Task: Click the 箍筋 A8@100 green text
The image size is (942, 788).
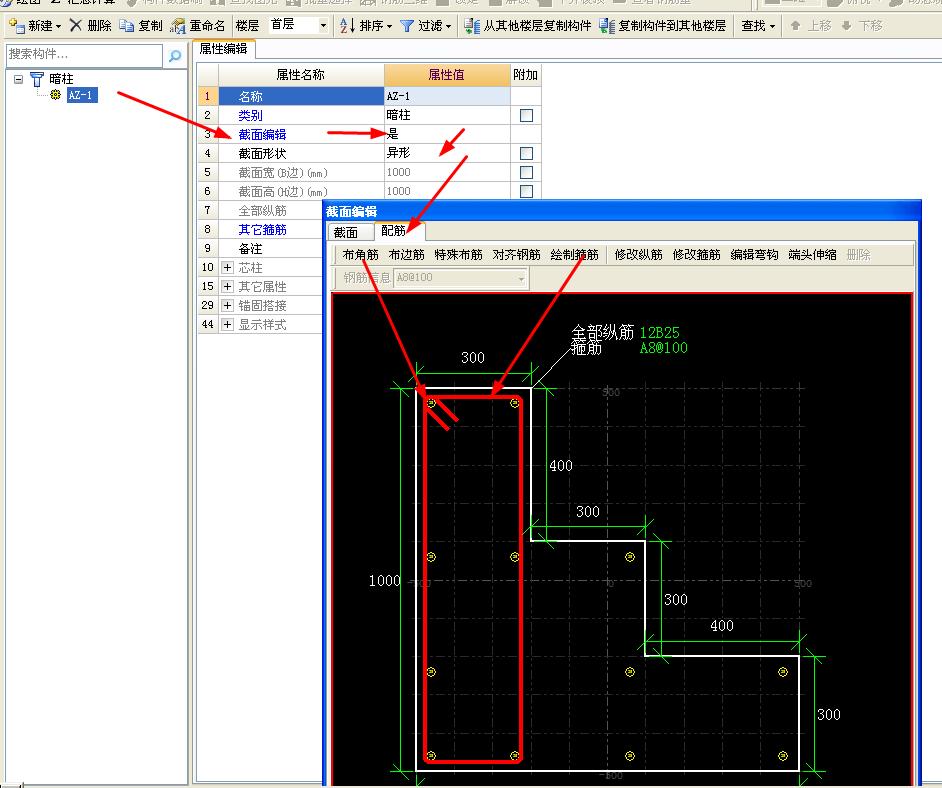Action: pyautogui.click(x=663, y=348)
